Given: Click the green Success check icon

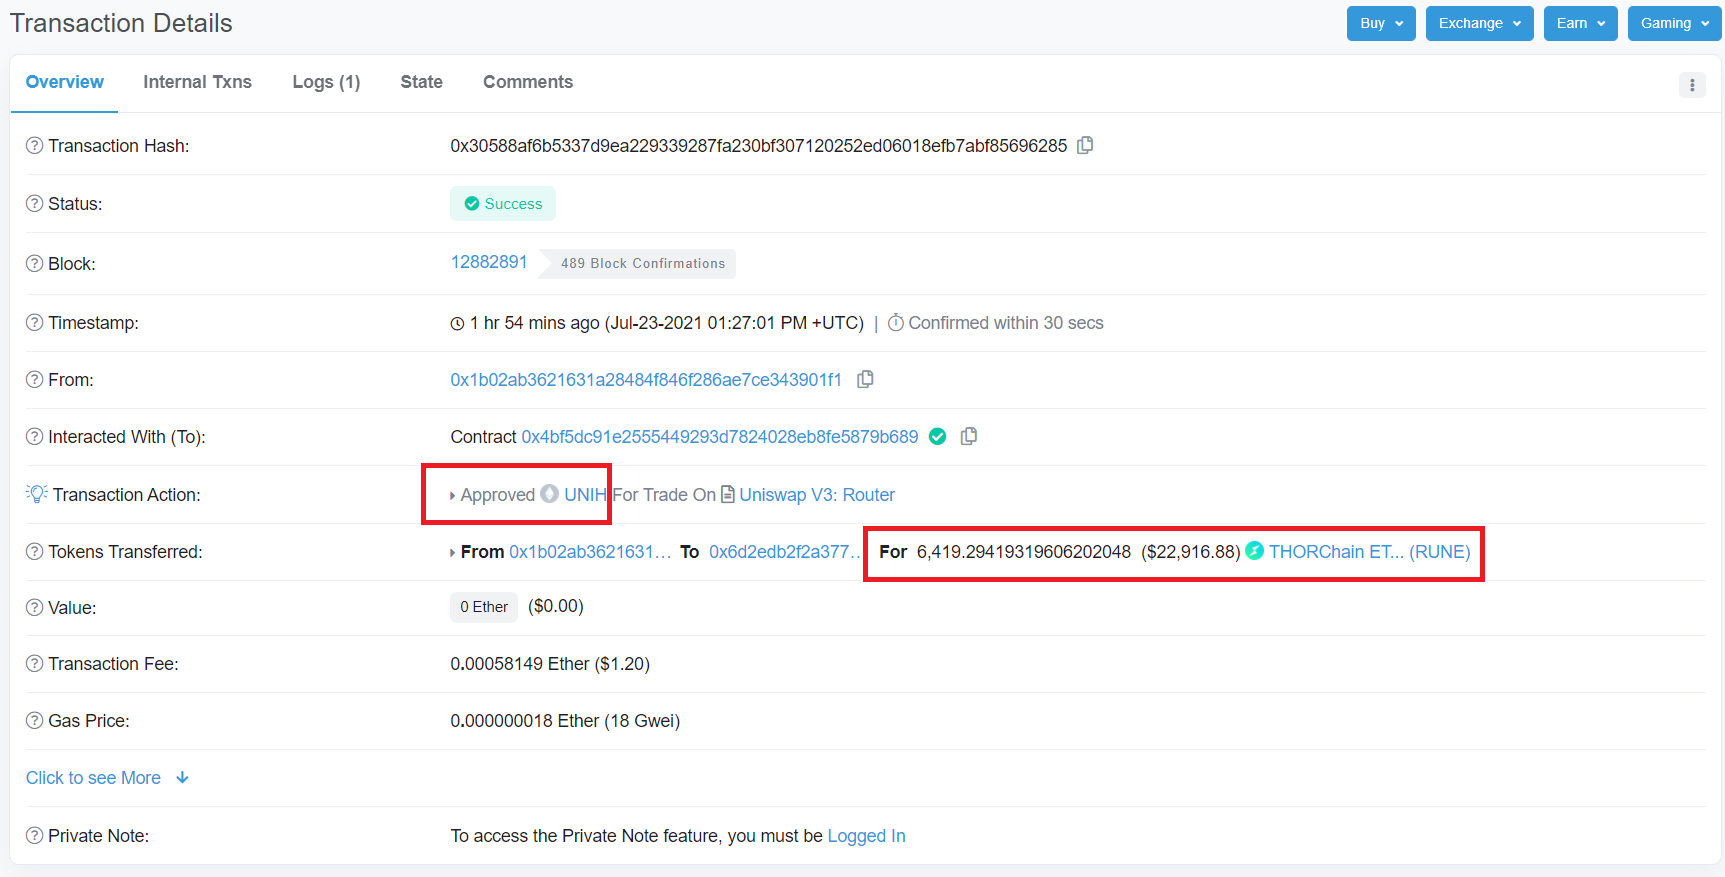Looking at the screenshot, I should 472,204.
